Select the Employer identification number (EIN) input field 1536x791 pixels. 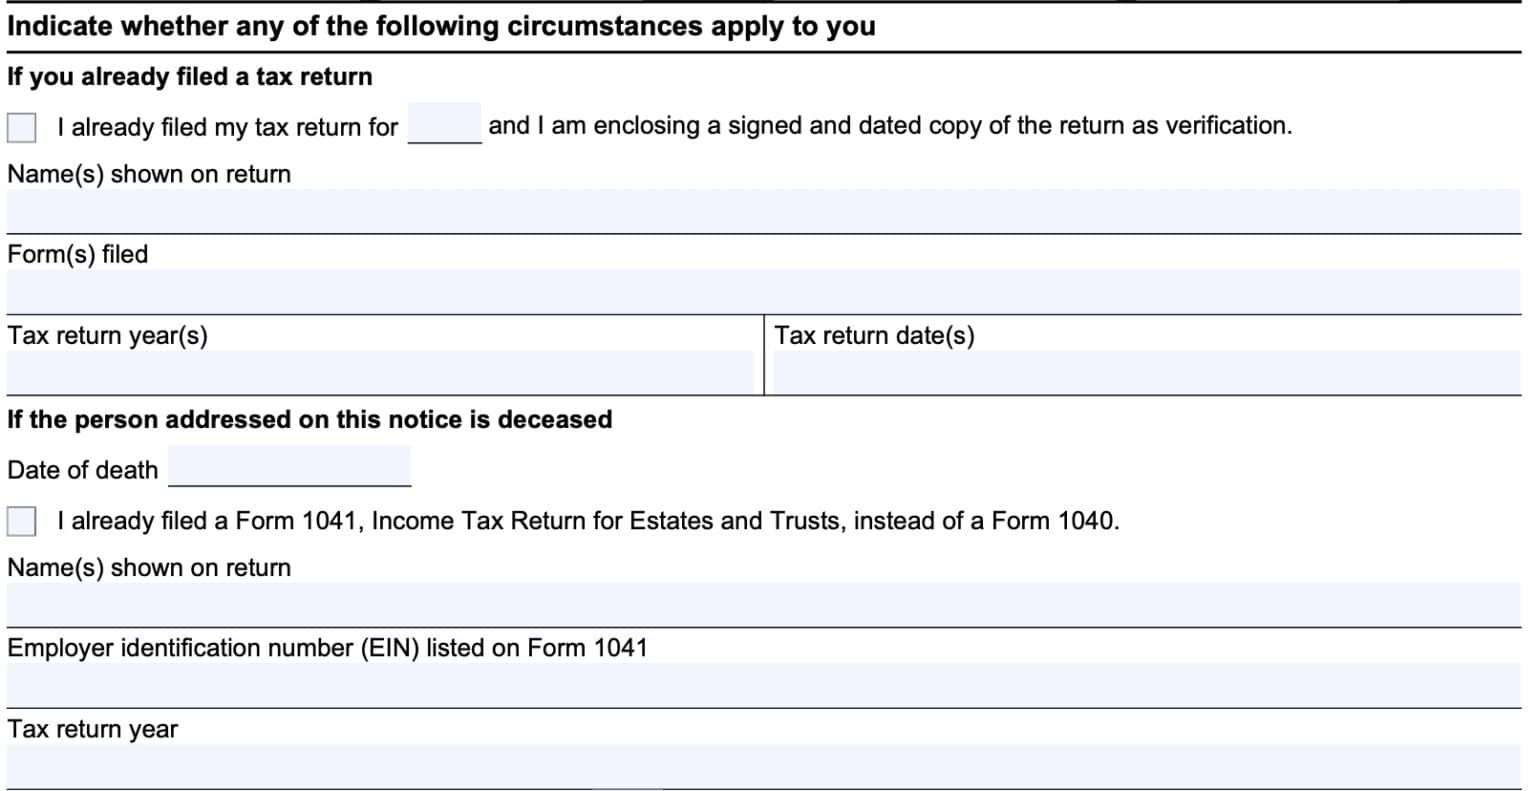[x=763, y=685]
